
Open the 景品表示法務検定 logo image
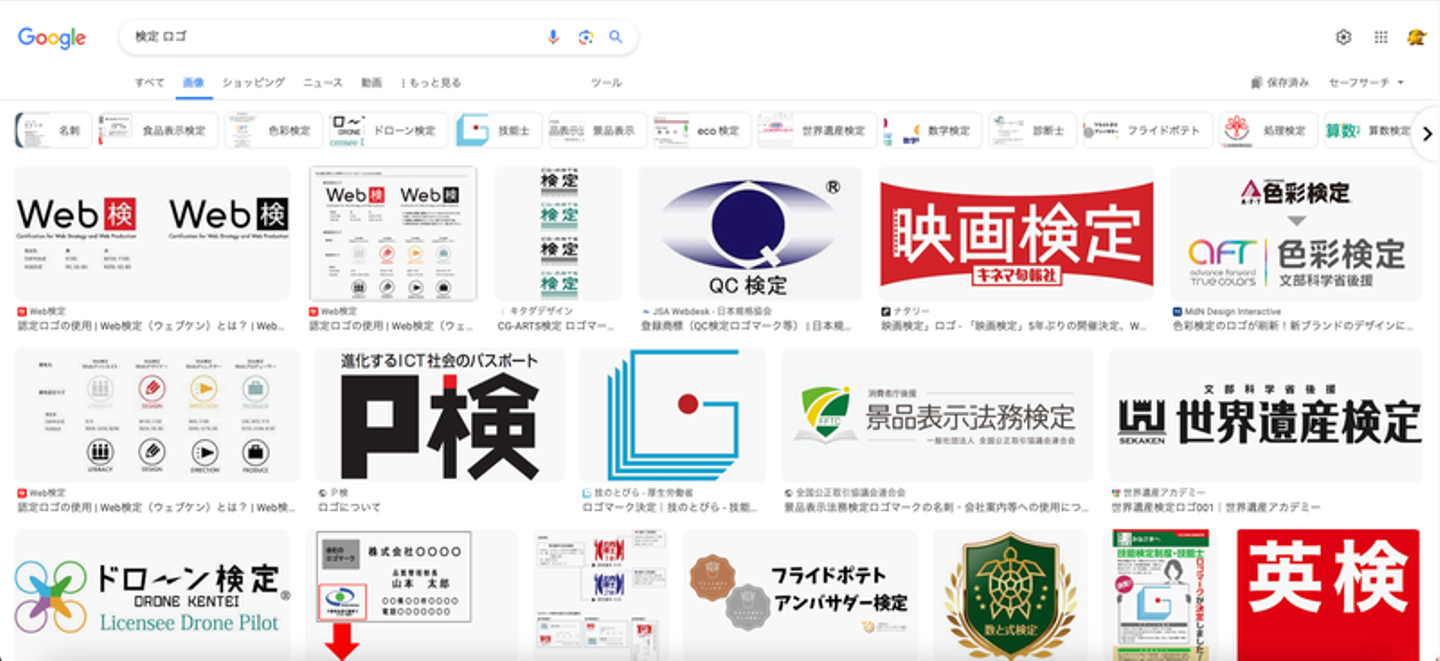click(x=937, y=415)
